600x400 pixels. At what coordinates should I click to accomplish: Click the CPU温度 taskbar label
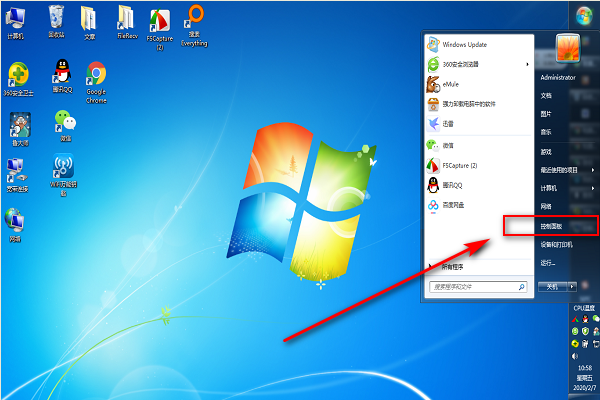click(x=584, y=308)
